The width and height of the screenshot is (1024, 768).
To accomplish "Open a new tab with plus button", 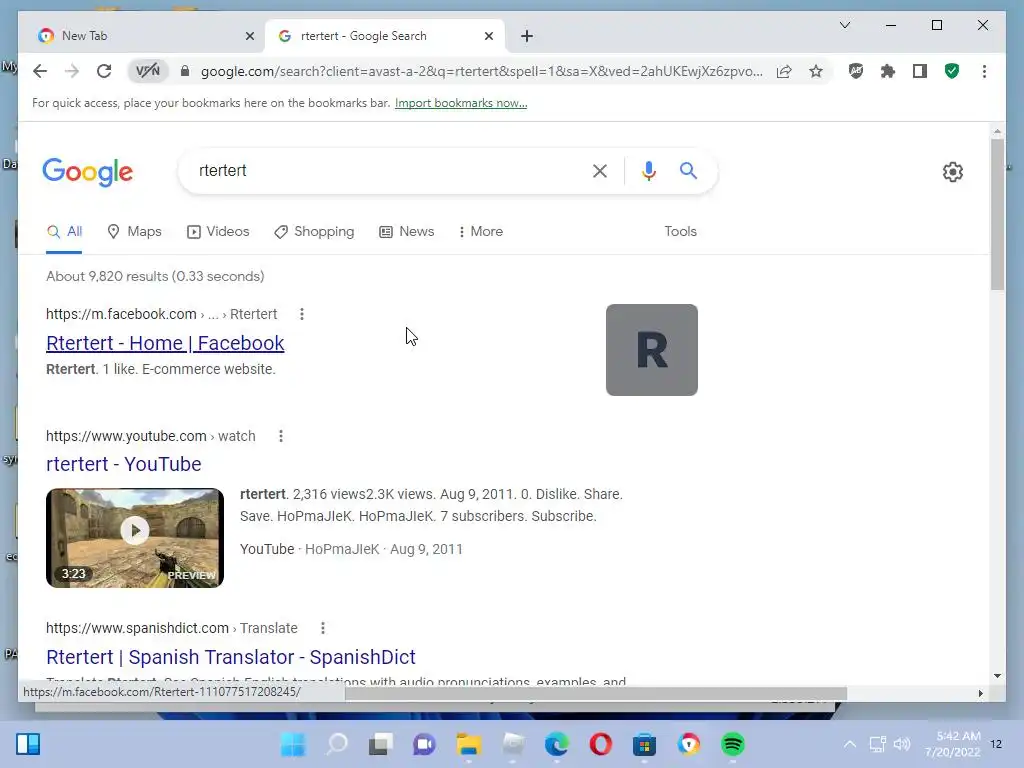I will [527, 36].
